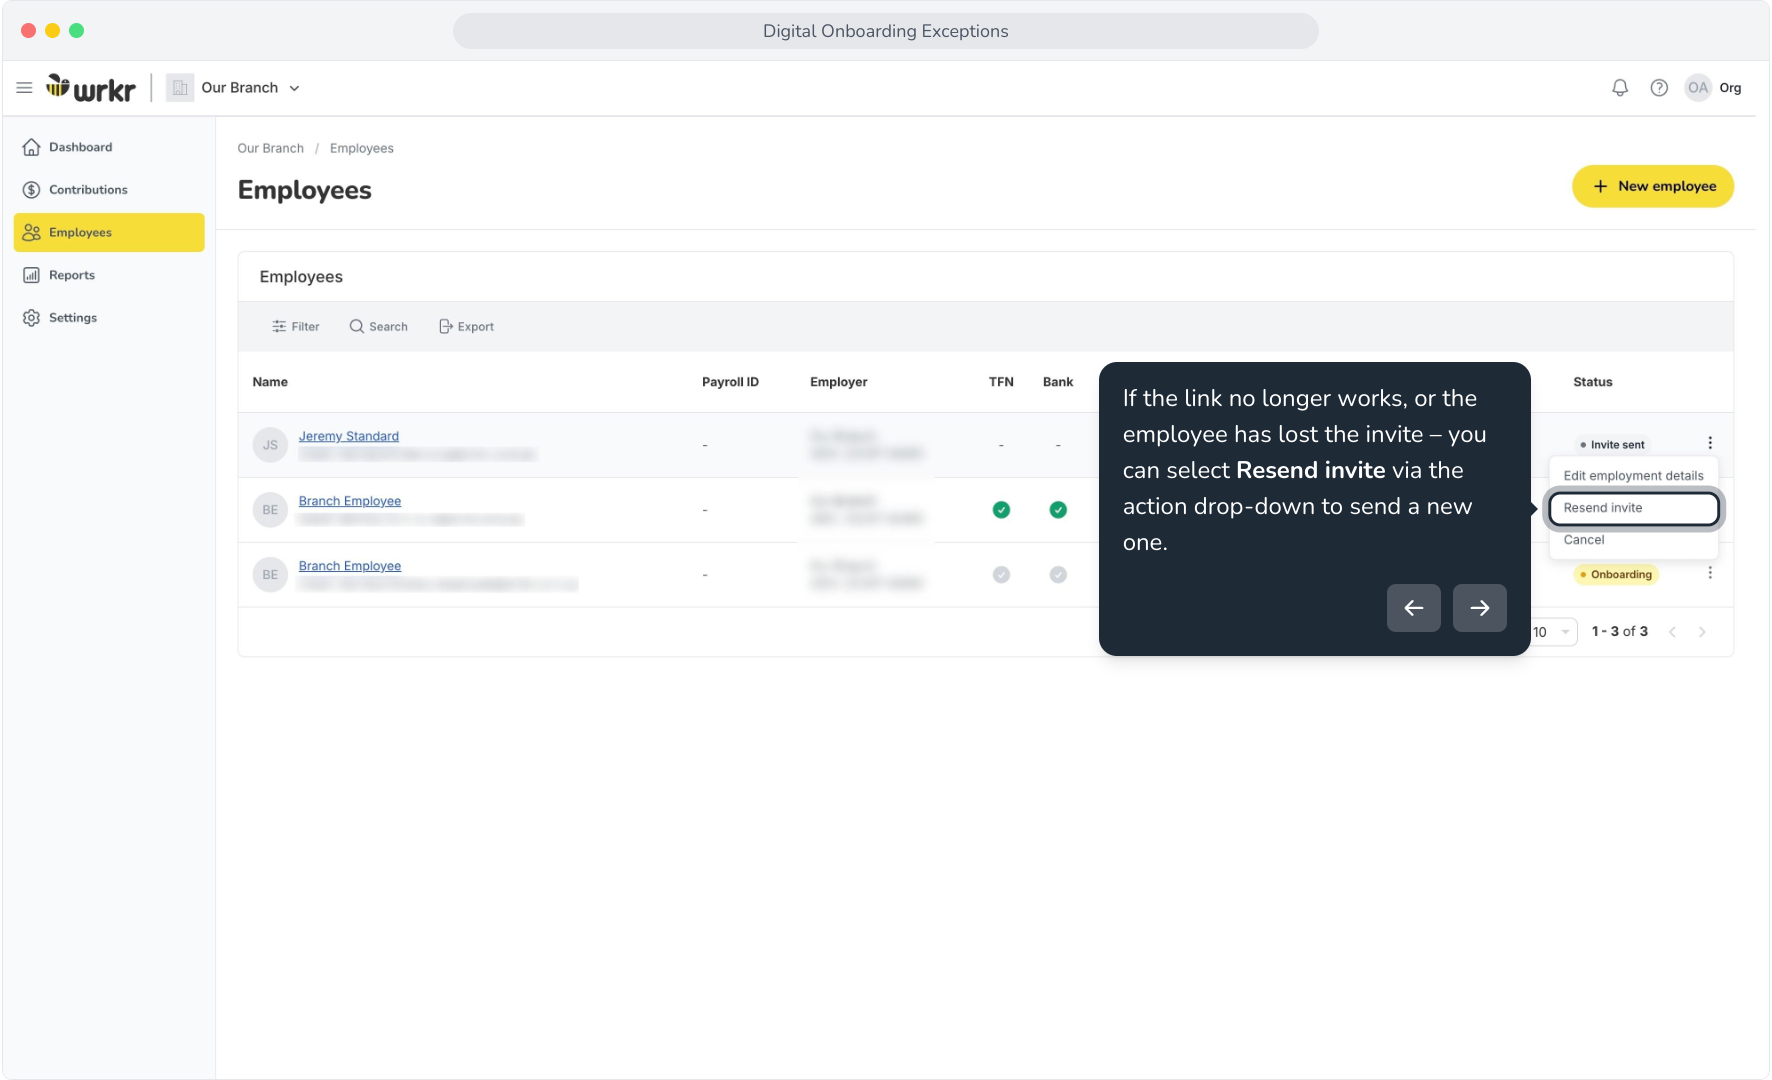Go to Dashboard in the sidebar
Viewport: 1772px width, 1080px height.
(x=109, y=147)
